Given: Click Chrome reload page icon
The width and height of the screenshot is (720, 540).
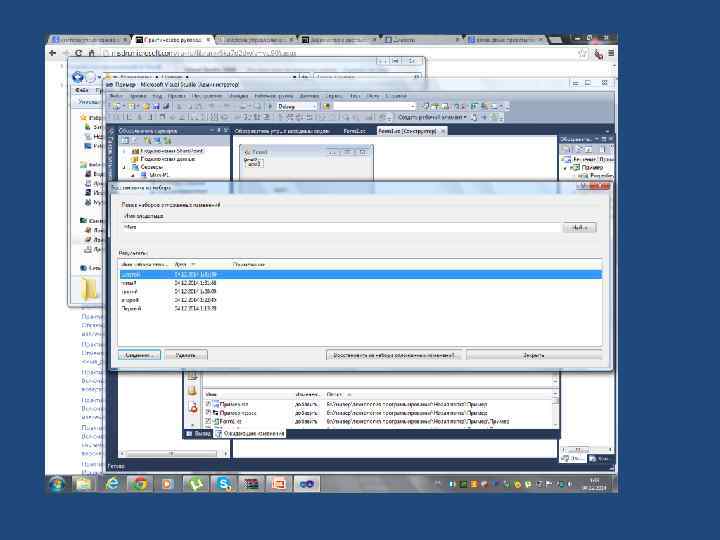Looking at the screenshot, I should click(79, 53).
